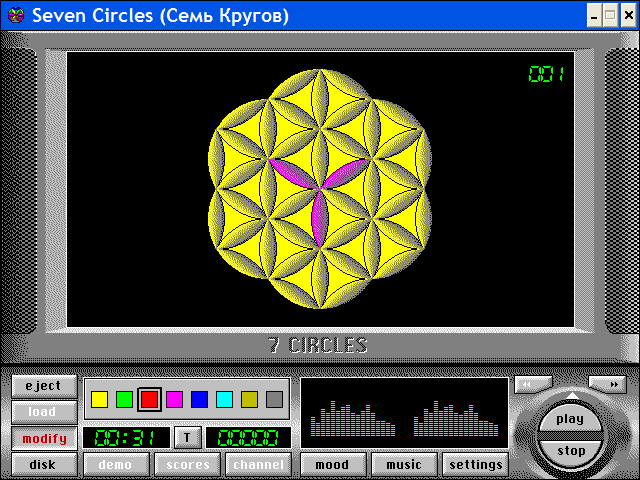Click the rewind arrows button
Image resolution: width=640 pixels, height=480 pixels.
pos(533,384)
